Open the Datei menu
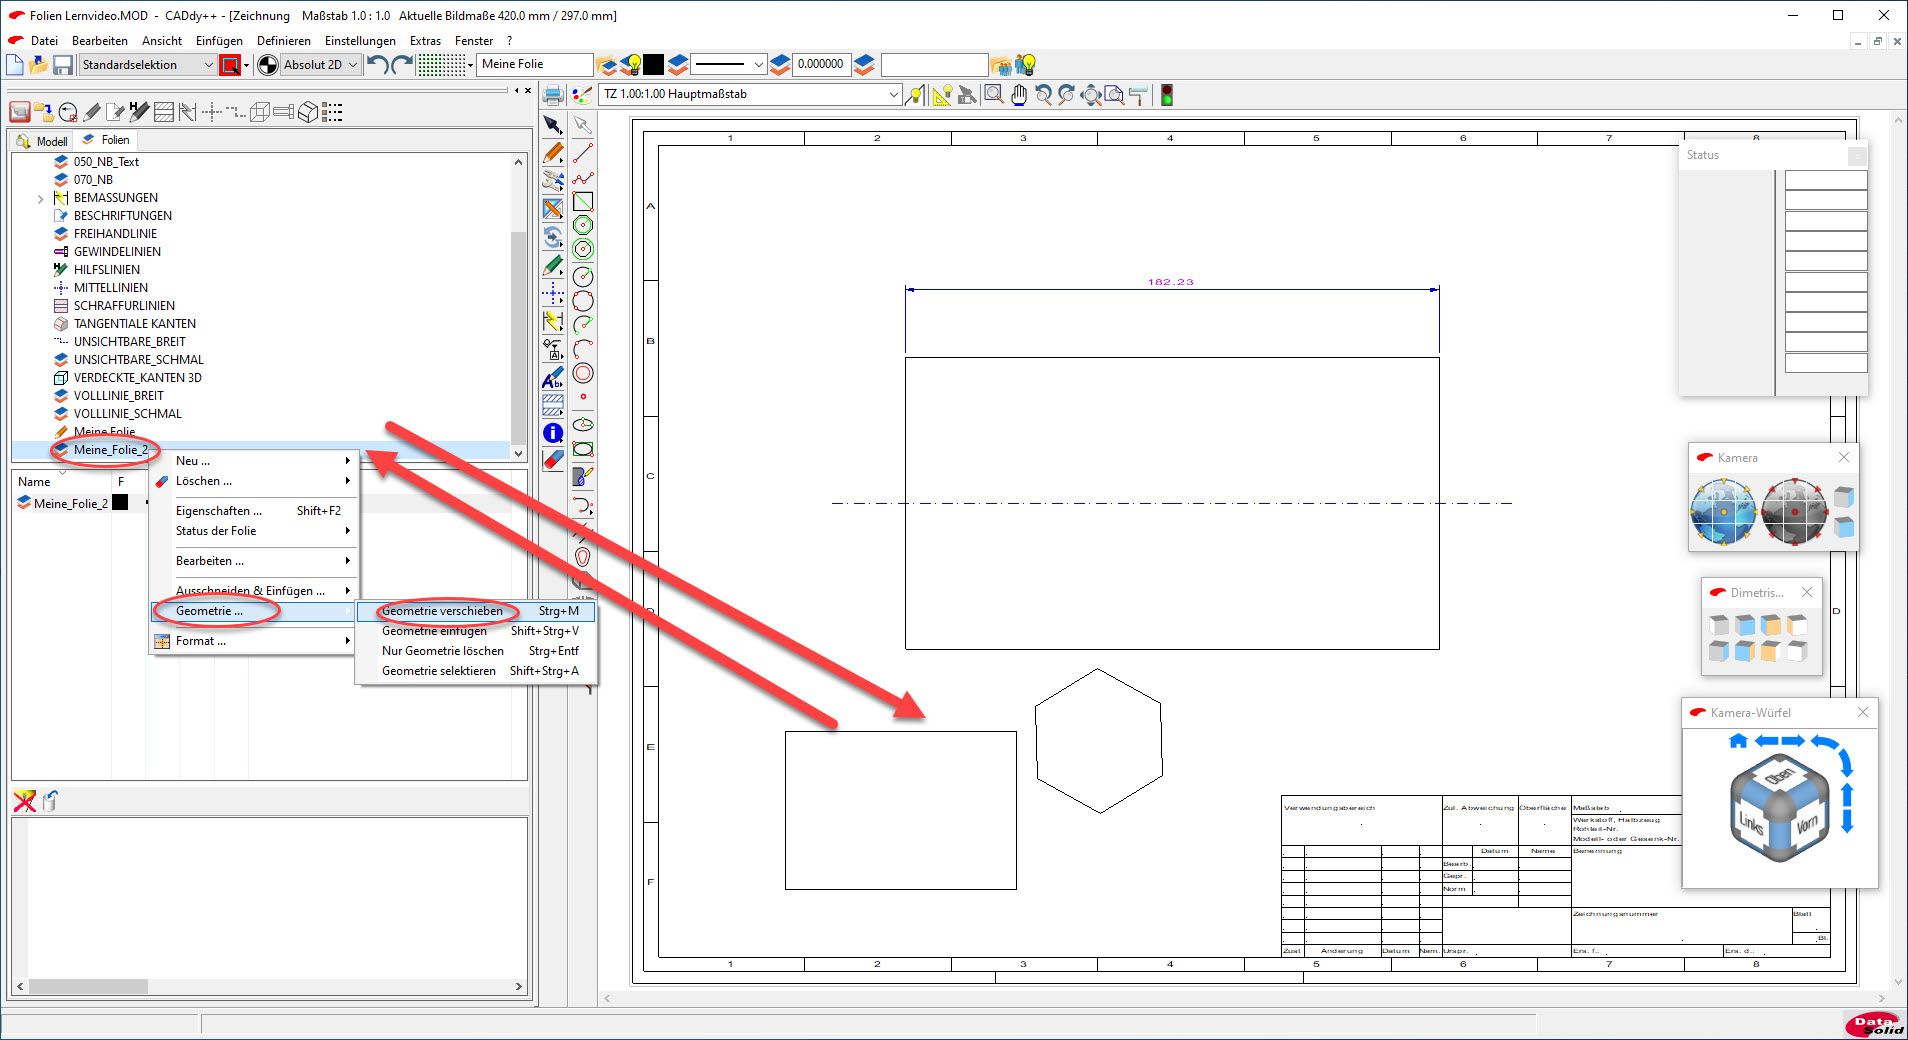This screenshot has height=1040, width=1908. (44, 41)
